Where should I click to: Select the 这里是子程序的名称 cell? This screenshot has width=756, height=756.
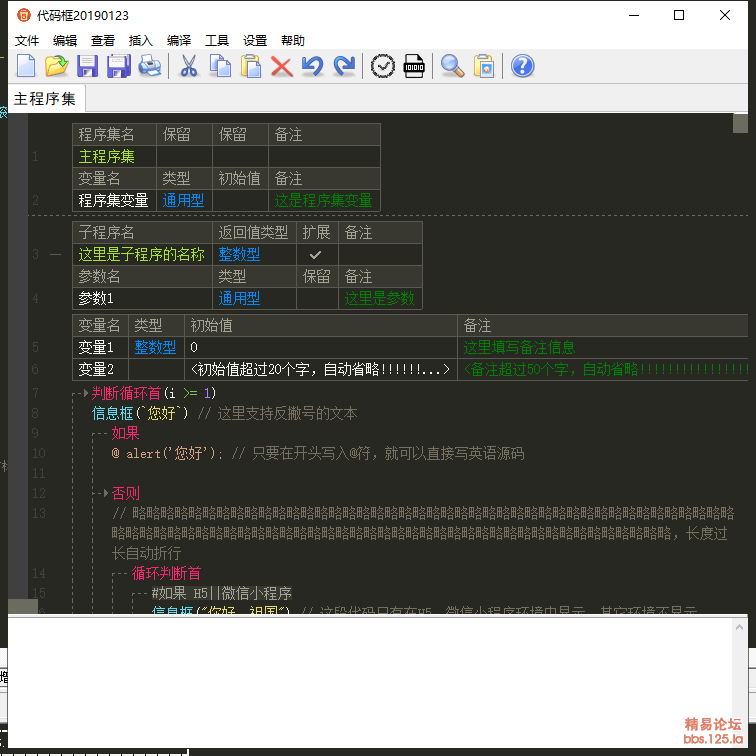(142, 255)
